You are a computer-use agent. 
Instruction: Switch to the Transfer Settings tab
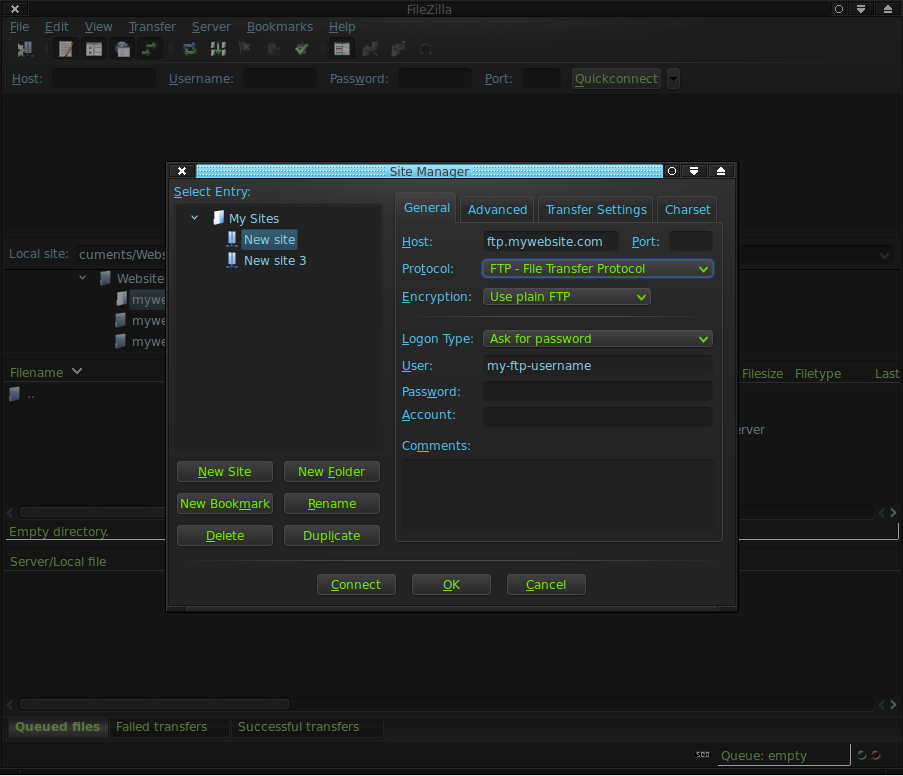pos(596,210)
